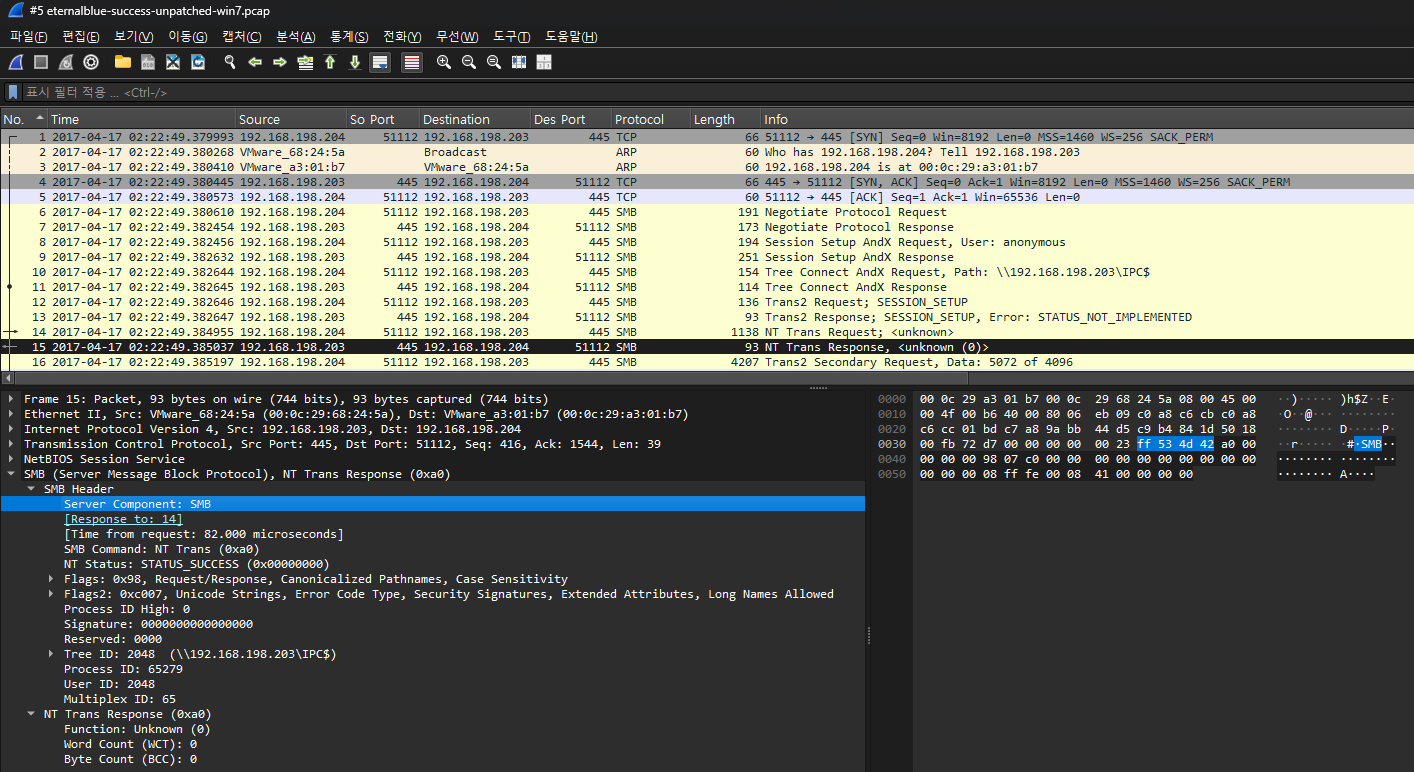
Task: Open the 통계(S) menu
Action: [349, 37]
